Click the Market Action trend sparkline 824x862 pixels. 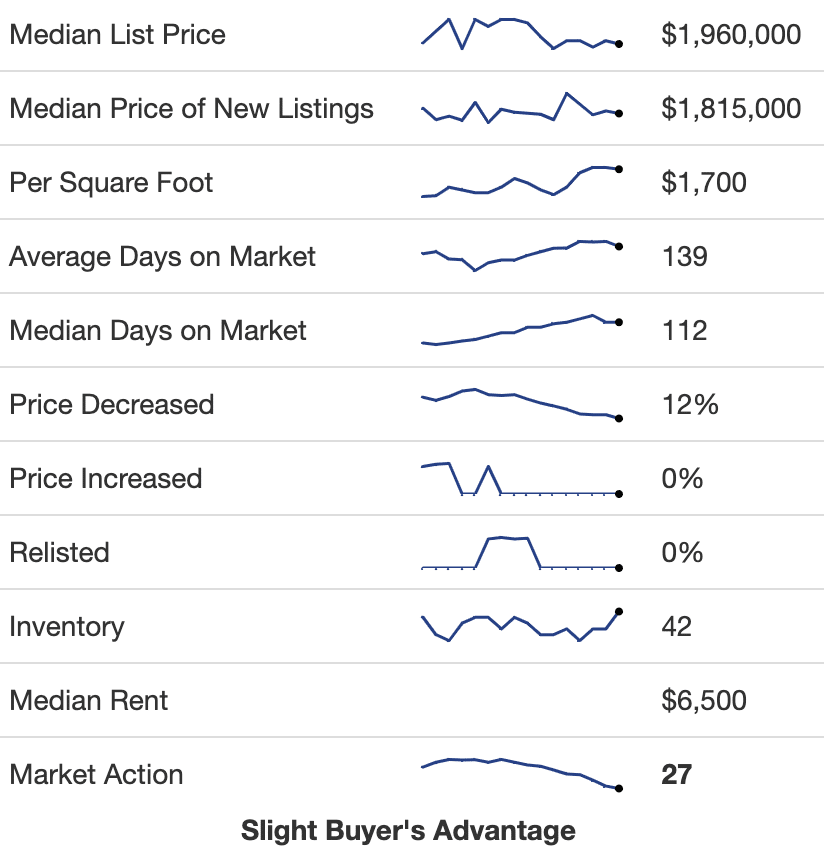pyautogui.click(x=521, y=774)
